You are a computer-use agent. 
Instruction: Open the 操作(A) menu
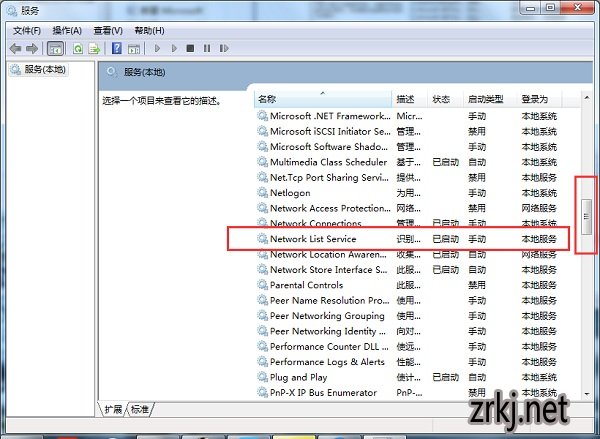67,31
